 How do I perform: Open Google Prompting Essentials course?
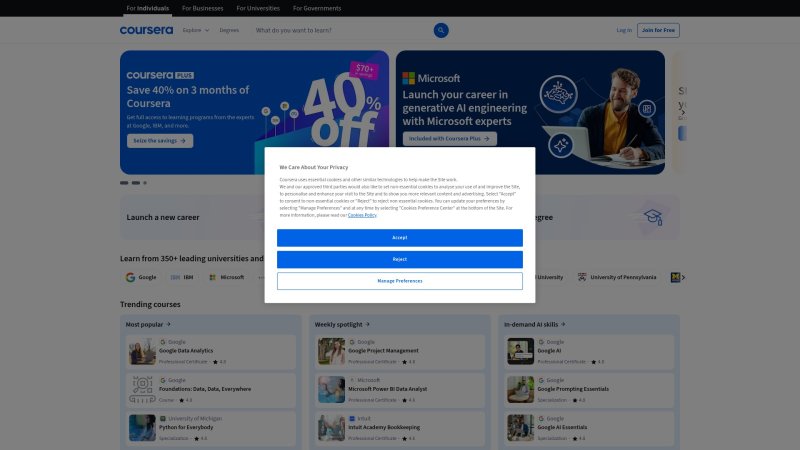click(589, 390)
